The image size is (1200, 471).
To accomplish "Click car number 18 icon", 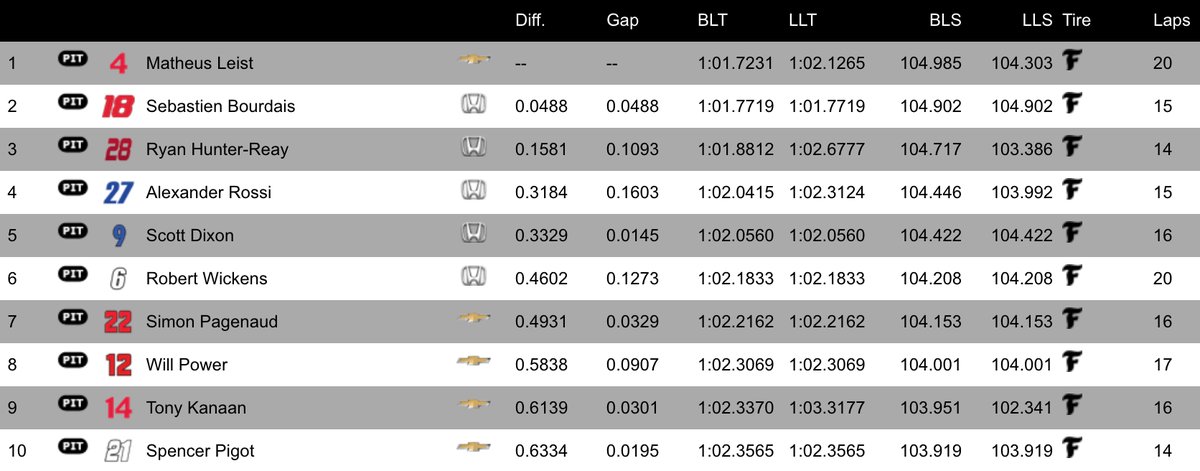I will 118,106.
